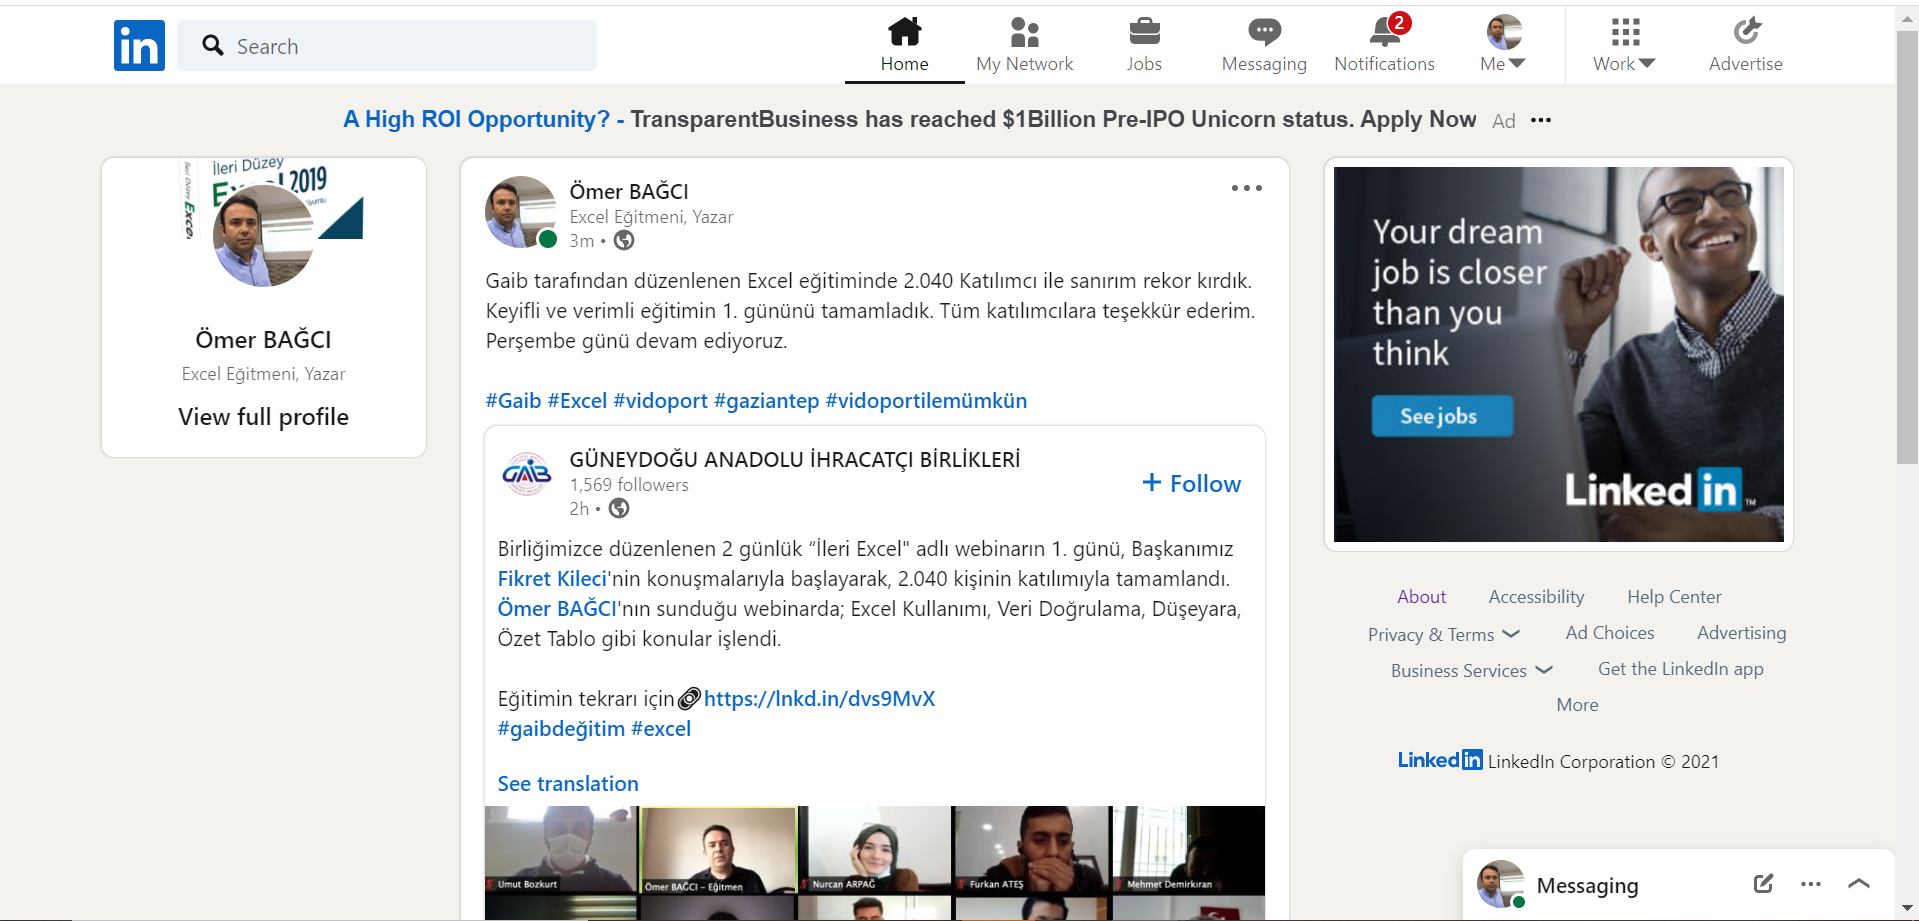Click the Ömer BAĞCI name in the left profile card
This screenshot has height=921, width=1919.
coord(264,340)
